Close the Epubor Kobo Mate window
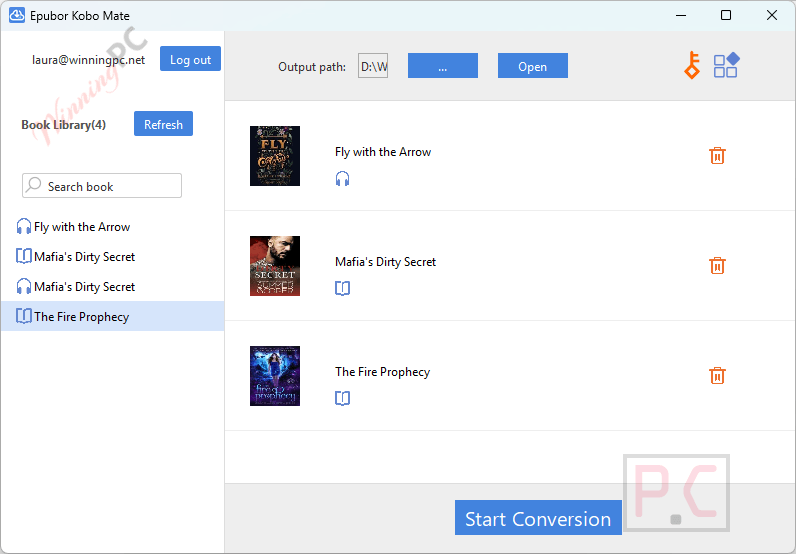The width and height of the screenshot is (796, 554). (772, 15)
